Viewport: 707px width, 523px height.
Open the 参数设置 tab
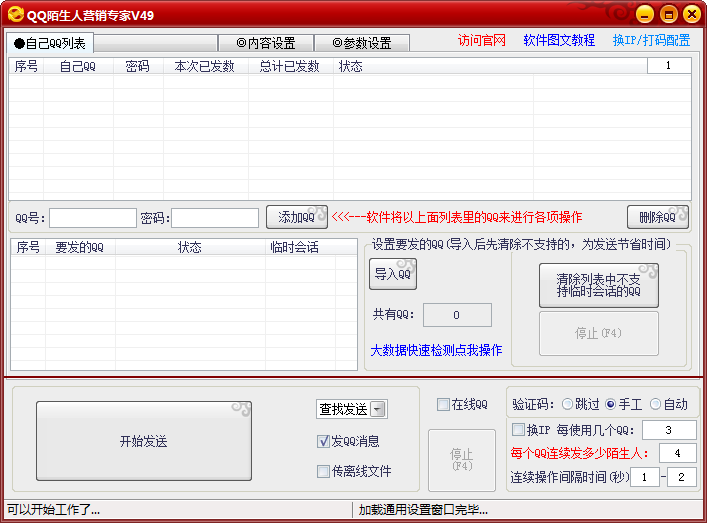tap(362, 43)
